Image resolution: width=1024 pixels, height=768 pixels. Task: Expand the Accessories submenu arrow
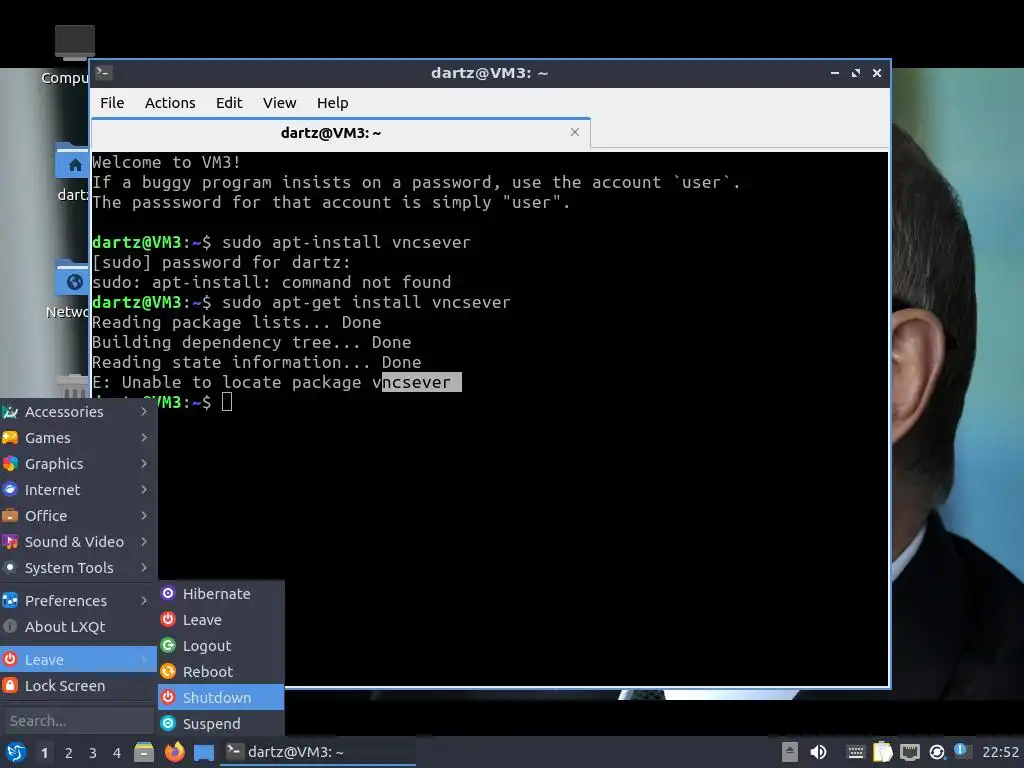click(144, 411)
